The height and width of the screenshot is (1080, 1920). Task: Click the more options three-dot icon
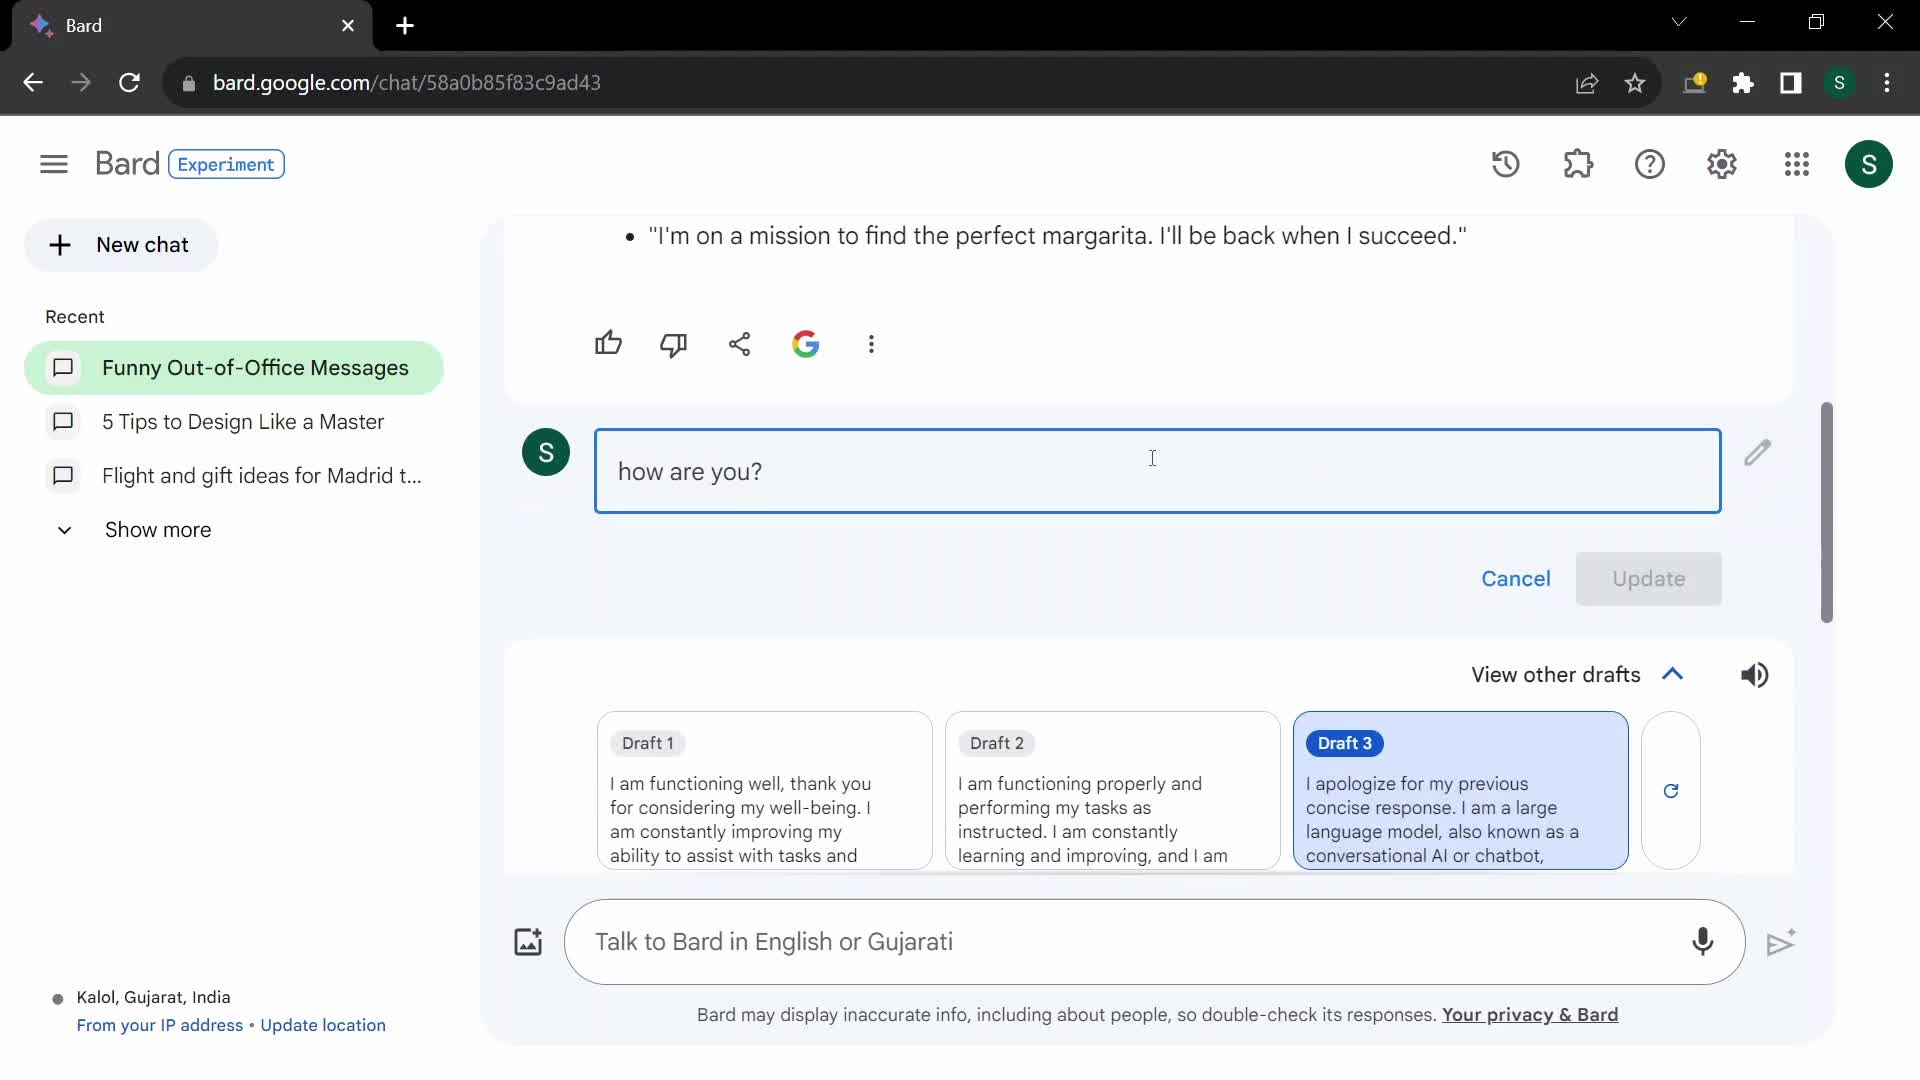(870, 345)
